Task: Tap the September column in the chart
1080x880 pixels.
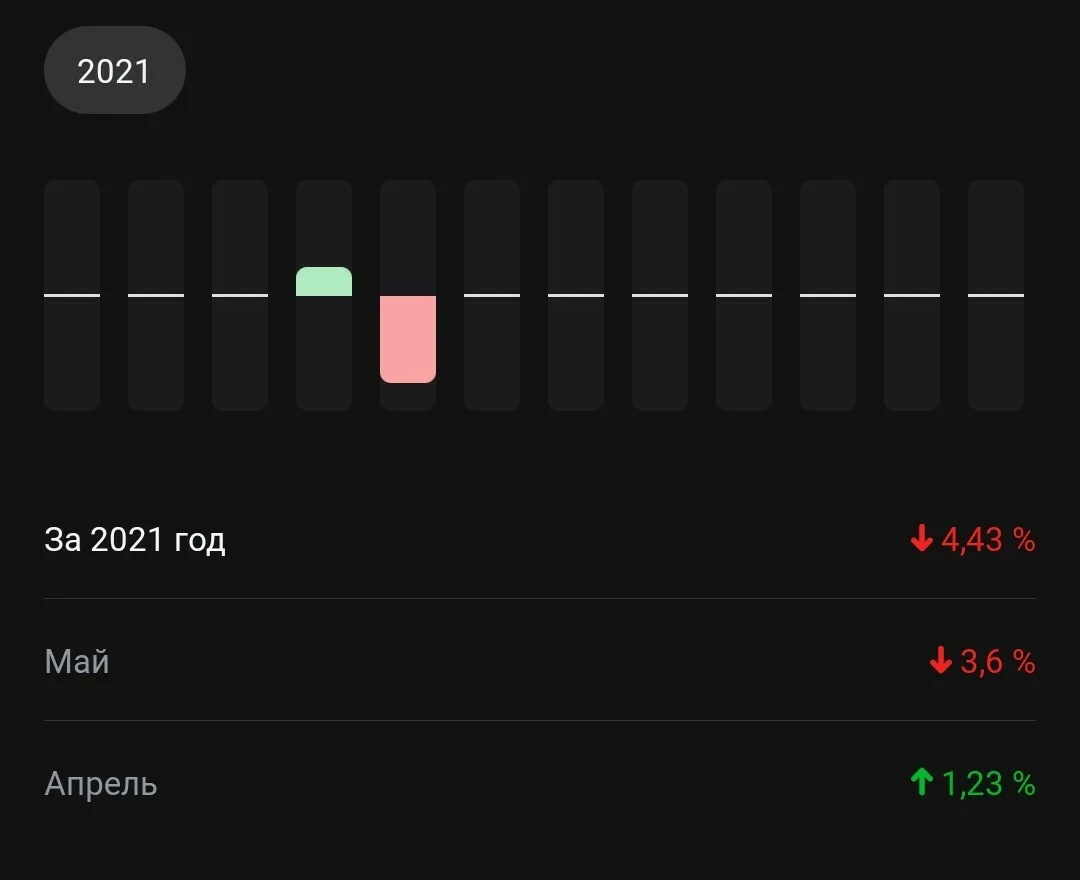Action: coord(744,295)
